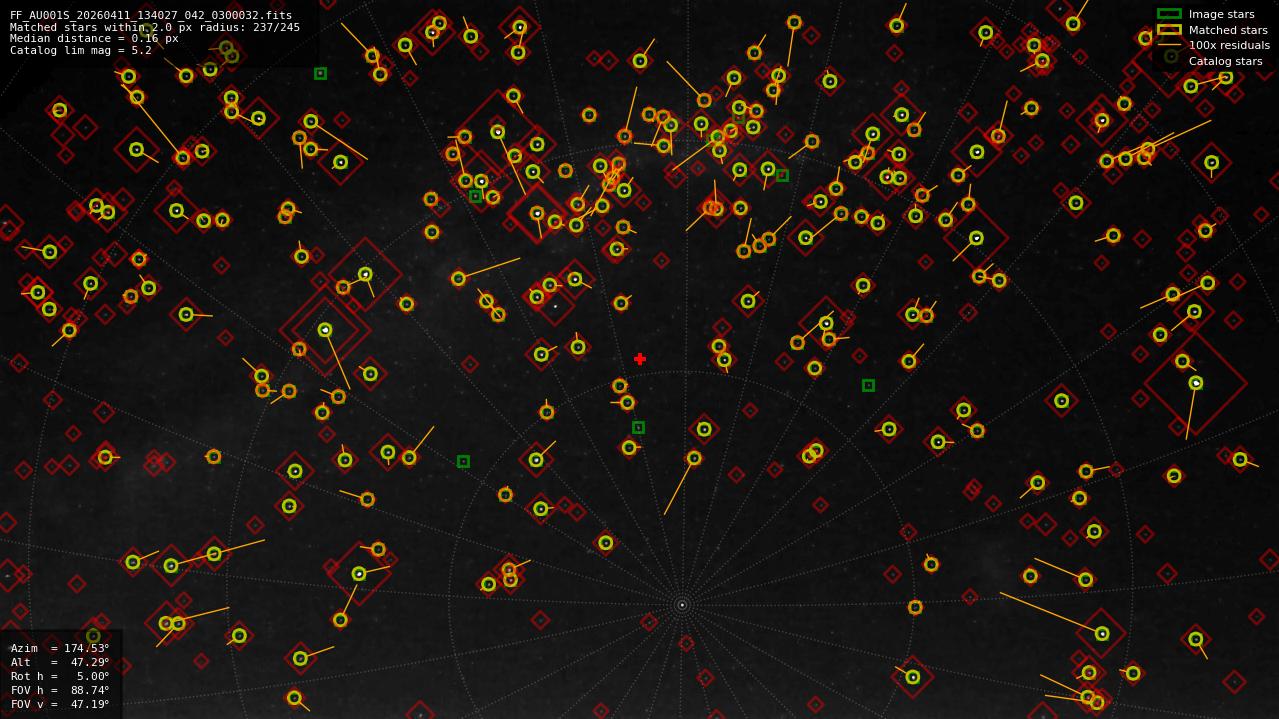Select the 'Matched stars' legend label
The image size is (1279, 719).
1228,30
